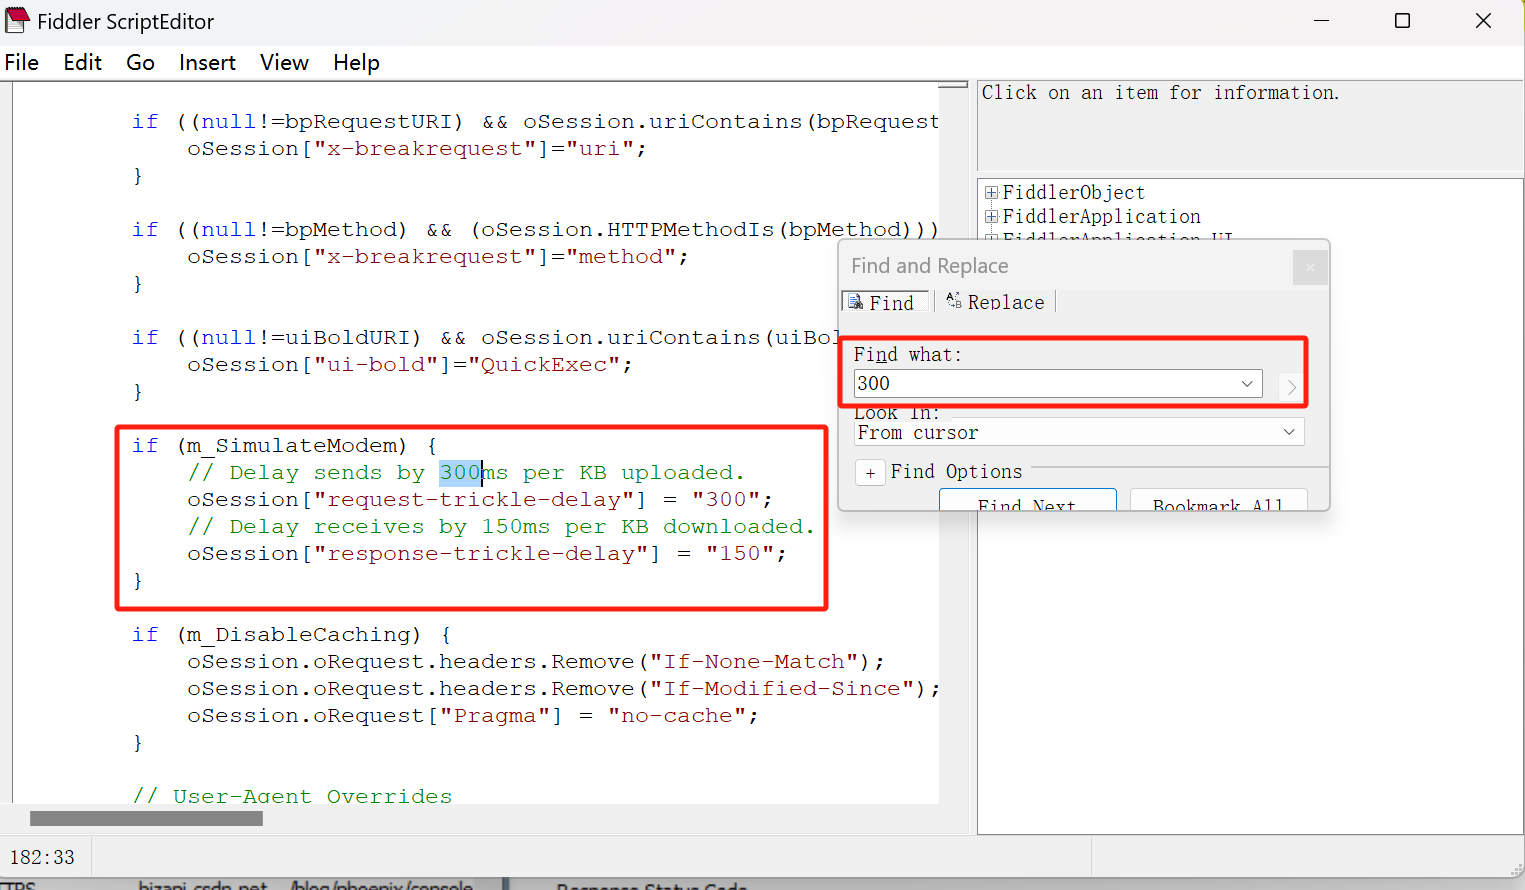Viewport: 1525px width, 890px height.
Task: Minimize the ScriptEditor window
Action: tap(1321, 21)
